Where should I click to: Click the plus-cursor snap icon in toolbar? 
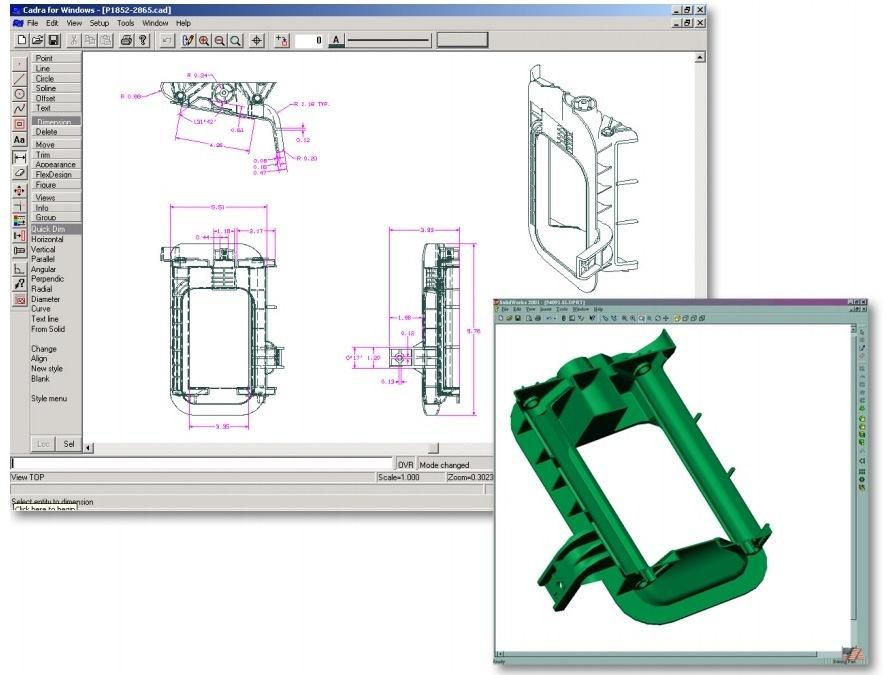click(281, 40)
